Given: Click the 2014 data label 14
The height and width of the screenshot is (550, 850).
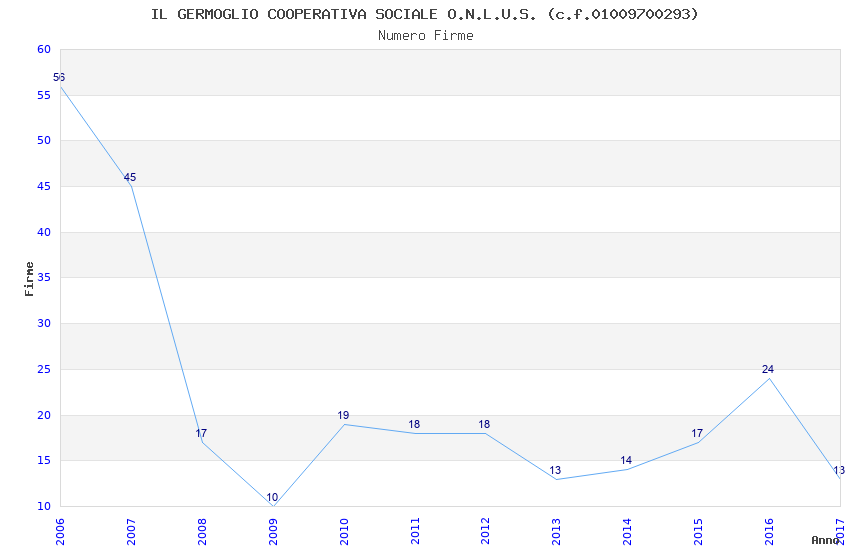Looking at the screenshot, I should (626, 460).
